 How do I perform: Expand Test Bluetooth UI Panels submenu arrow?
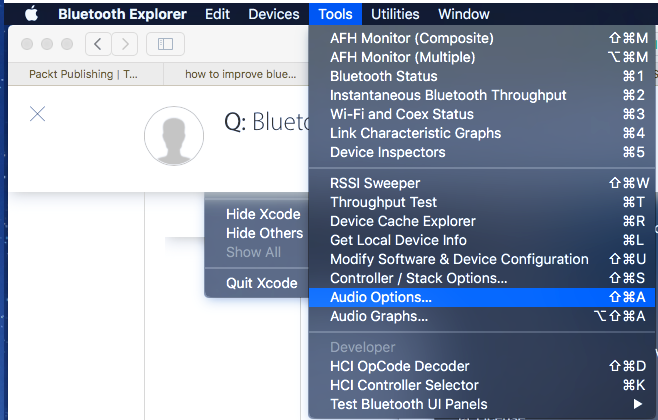coord(638,404)
